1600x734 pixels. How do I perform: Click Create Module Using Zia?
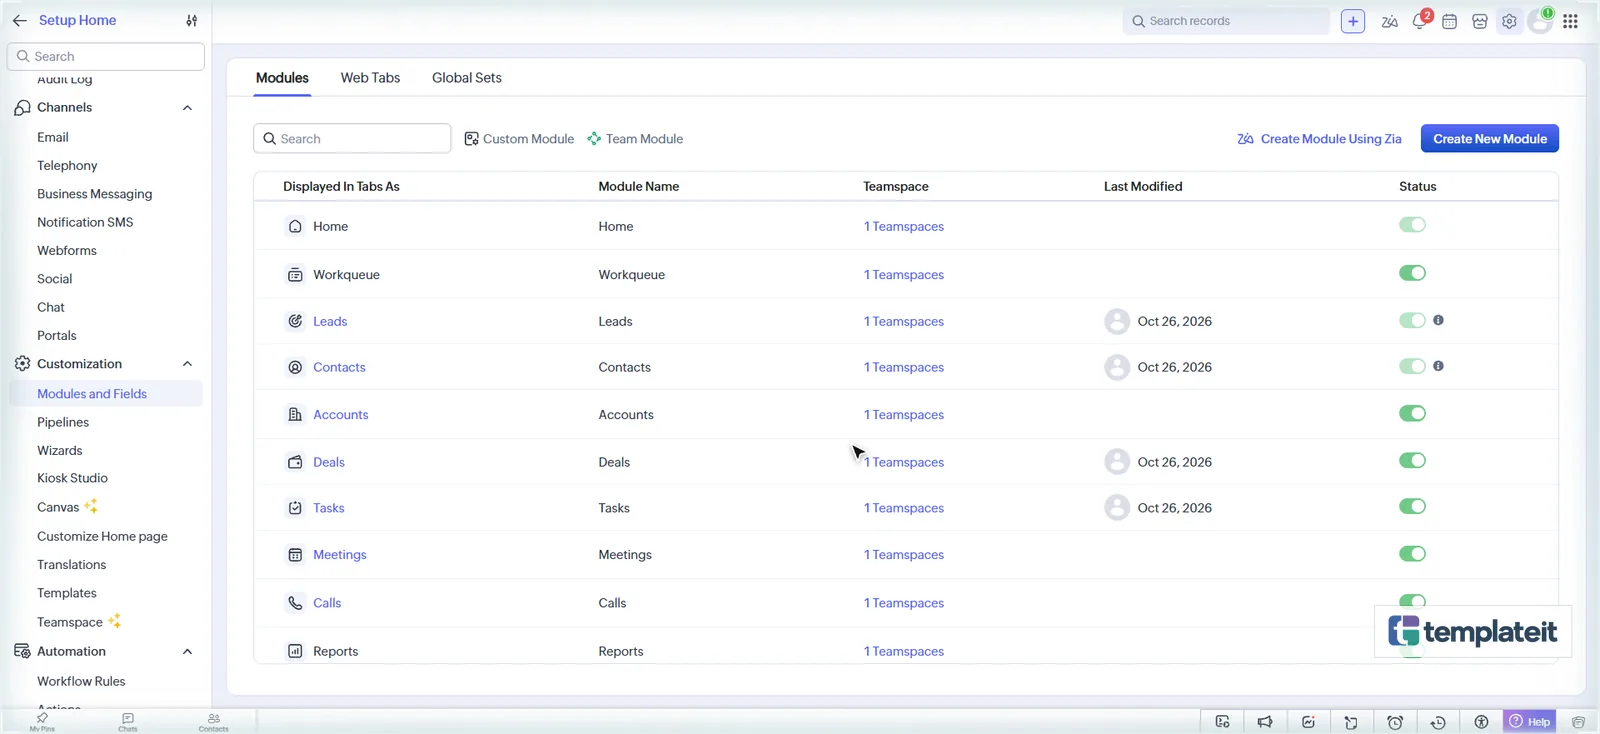click(1319, 139)
